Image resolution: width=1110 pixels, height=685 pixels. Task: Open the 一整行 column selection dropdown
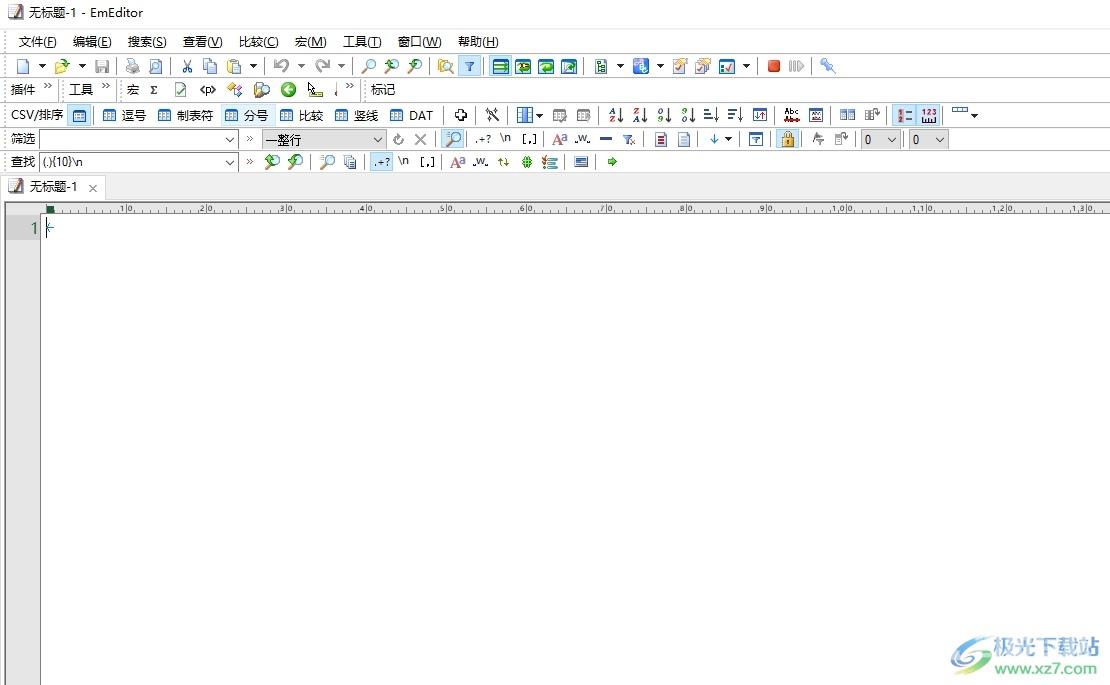click(324, 139)
